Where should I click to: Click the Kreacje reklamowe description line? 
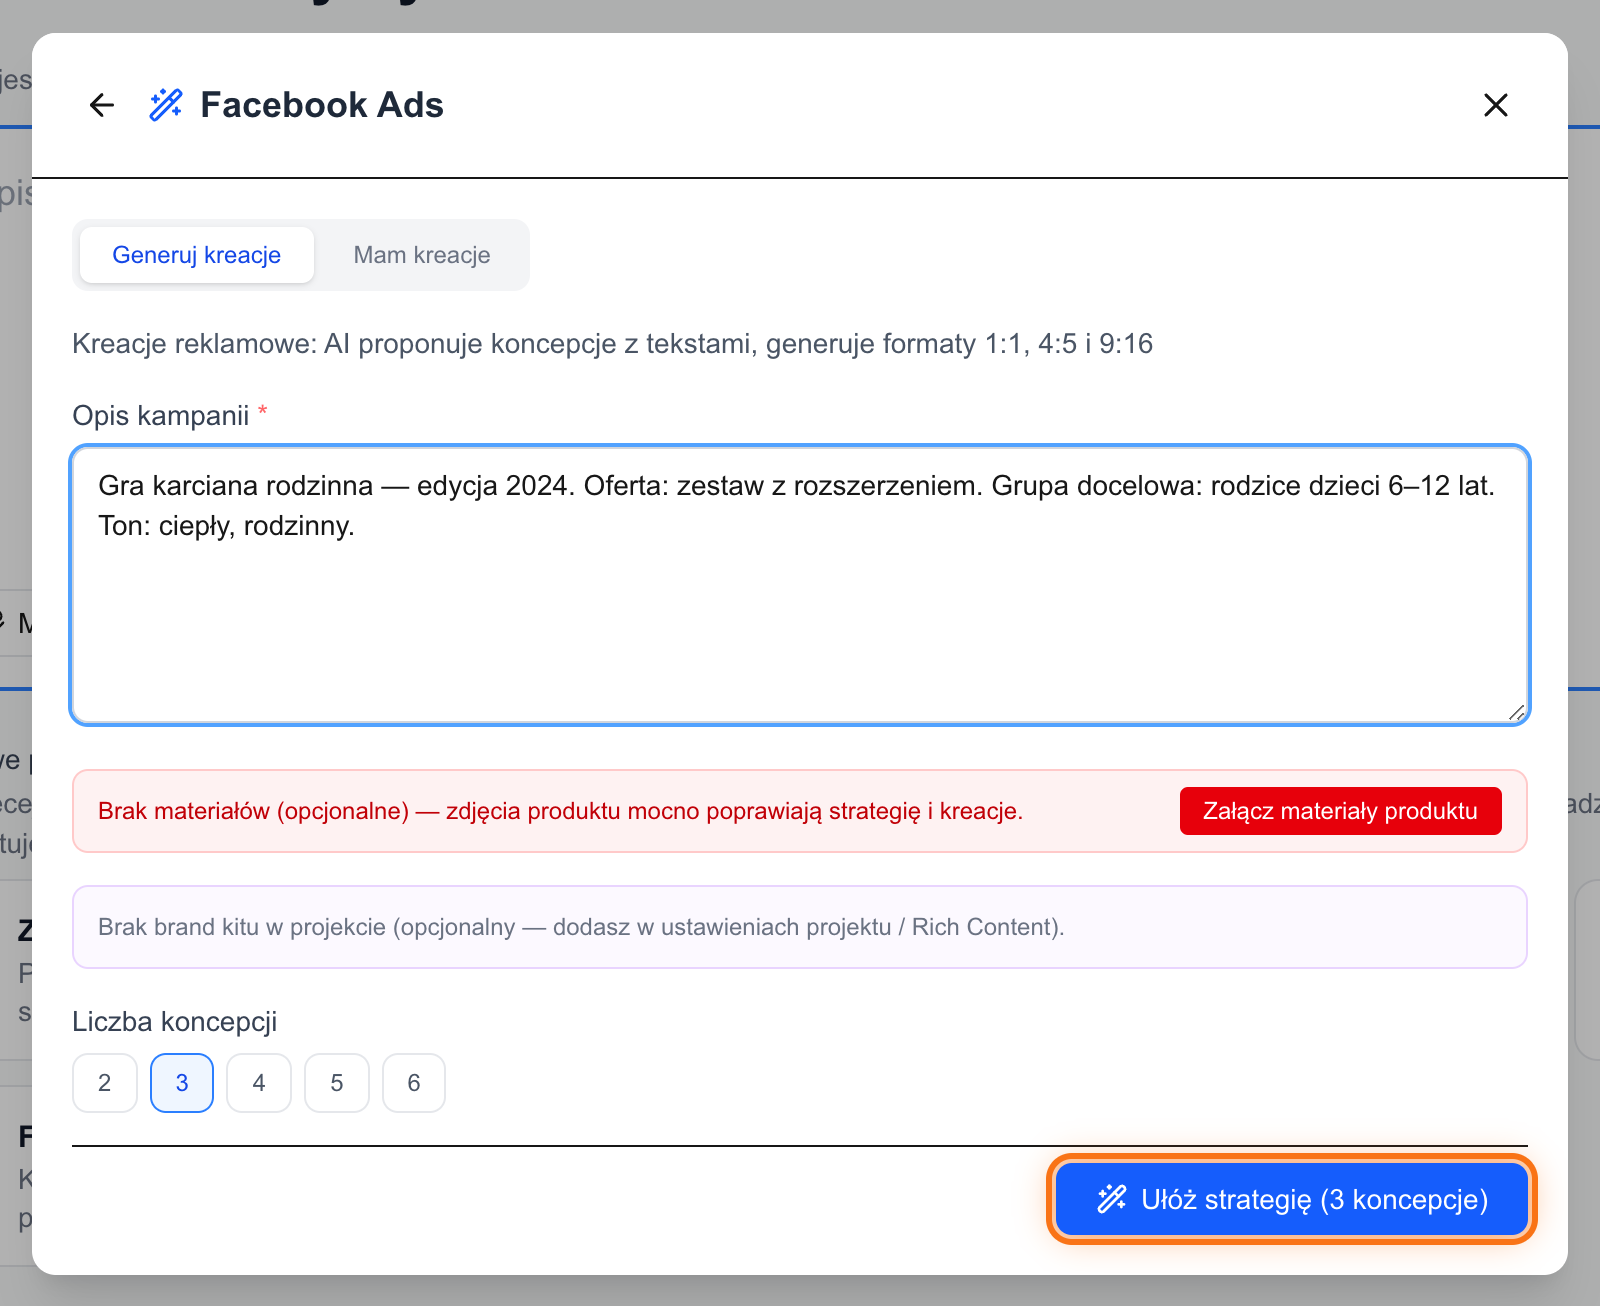coord(613,344)
